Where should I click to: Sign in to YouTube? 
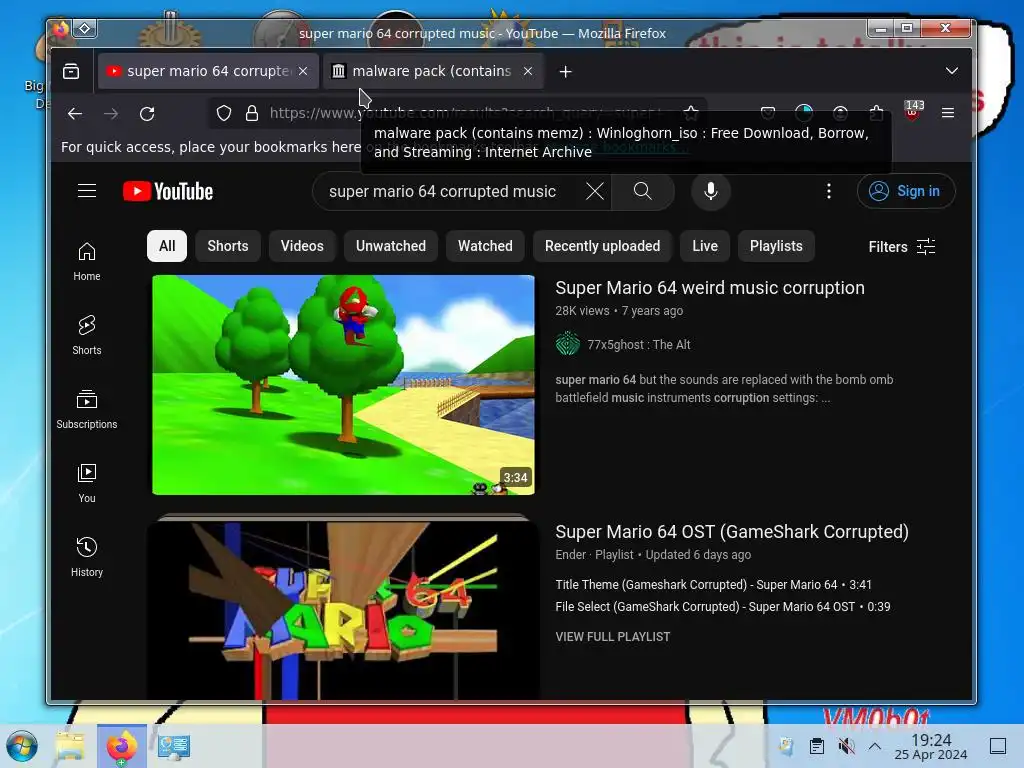point(906,191)
